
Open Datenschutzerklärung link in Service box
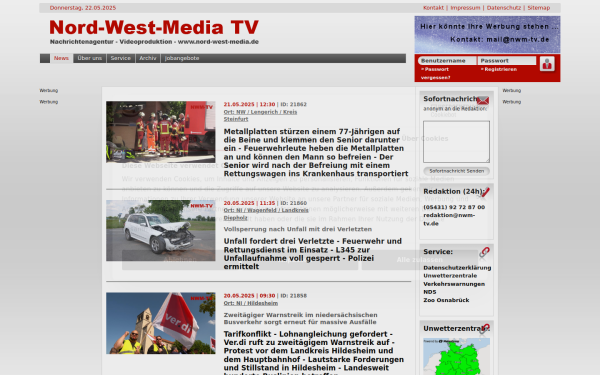457,268
